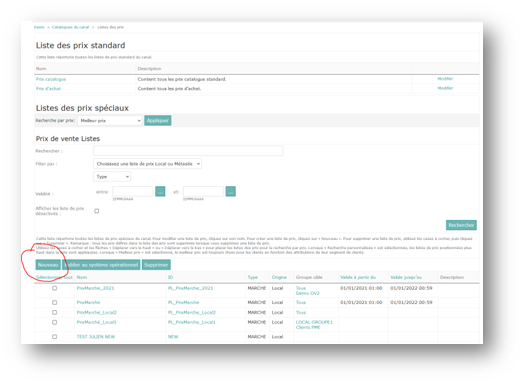Open the 'Prix catalogue' price list

pyautogui.click(x=51, y=79)
